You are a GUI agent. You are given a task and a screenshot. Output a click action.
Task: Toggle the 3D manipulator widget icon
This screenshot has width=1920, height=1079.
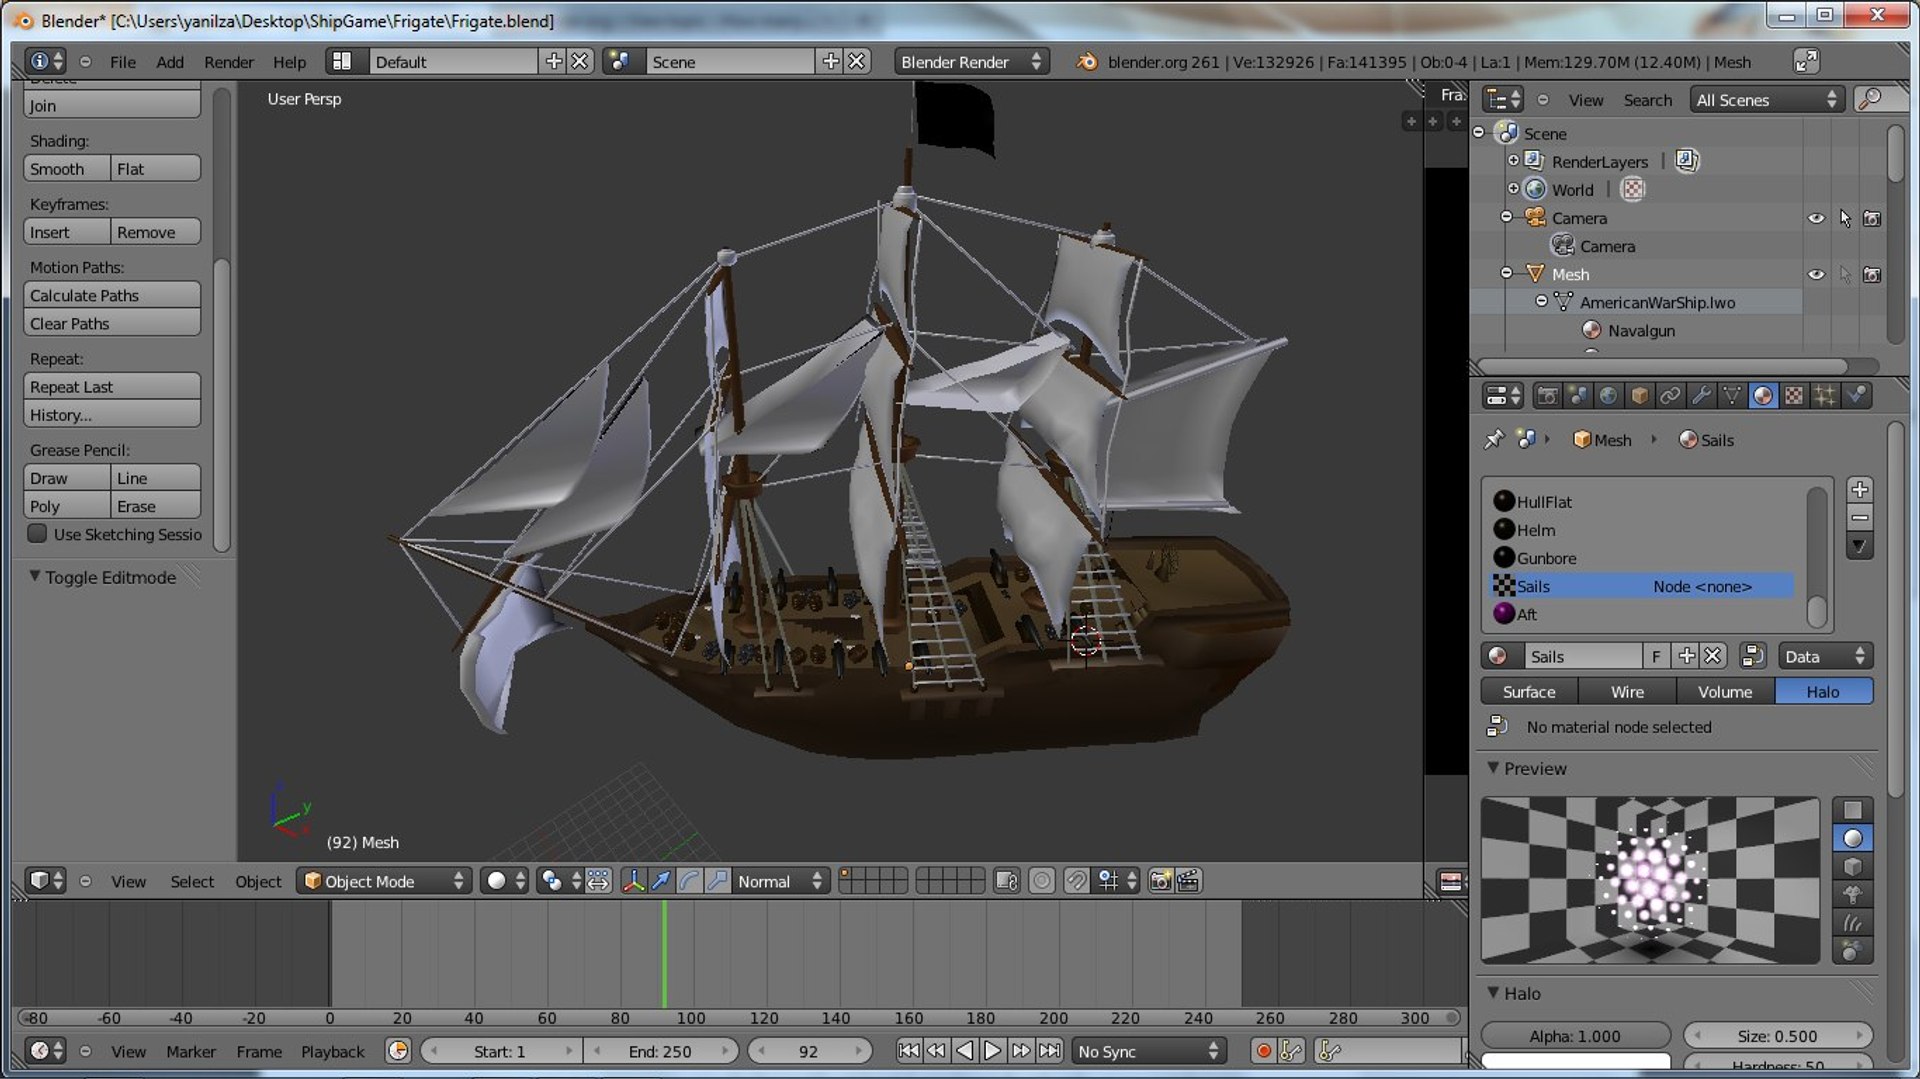pyautogui.click(x=633, y=881)
